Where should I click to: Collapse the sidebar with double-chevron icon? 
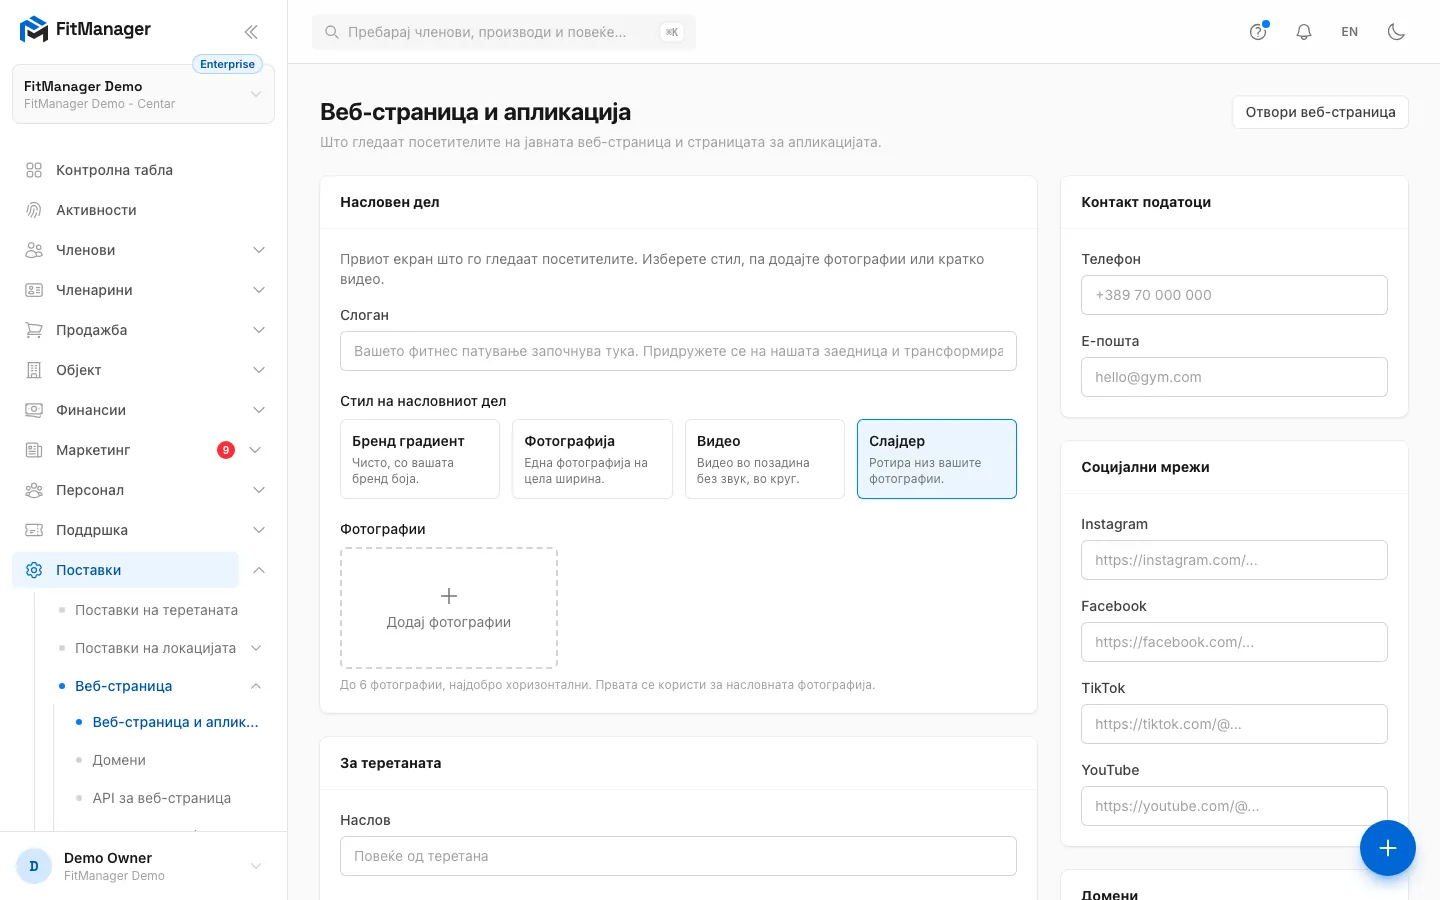point(251,32)
